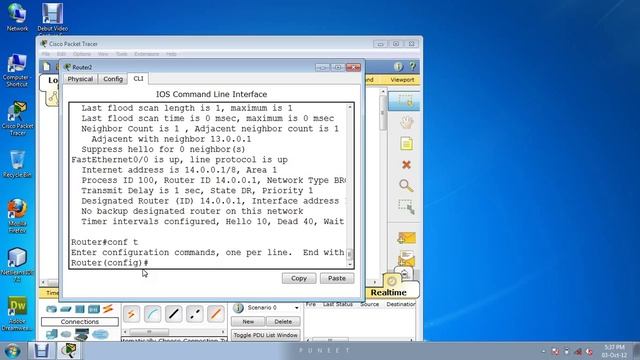
Task: Select the Hubs device category
Action: [80, 309]
